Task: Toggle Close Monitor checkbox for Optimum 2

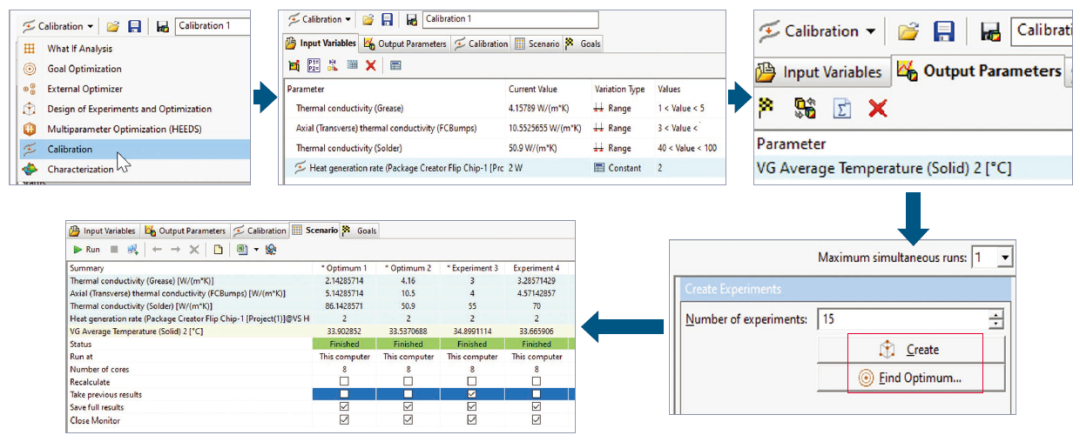Action: (x=408, y=419)
